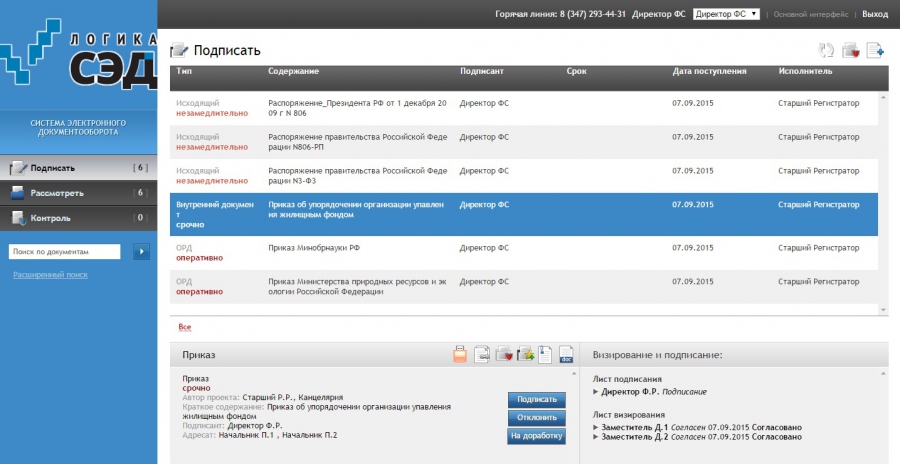Click the На доработку button
This screenshot has width=900, height=464.
pyautogui.click(x=537, y=436)
